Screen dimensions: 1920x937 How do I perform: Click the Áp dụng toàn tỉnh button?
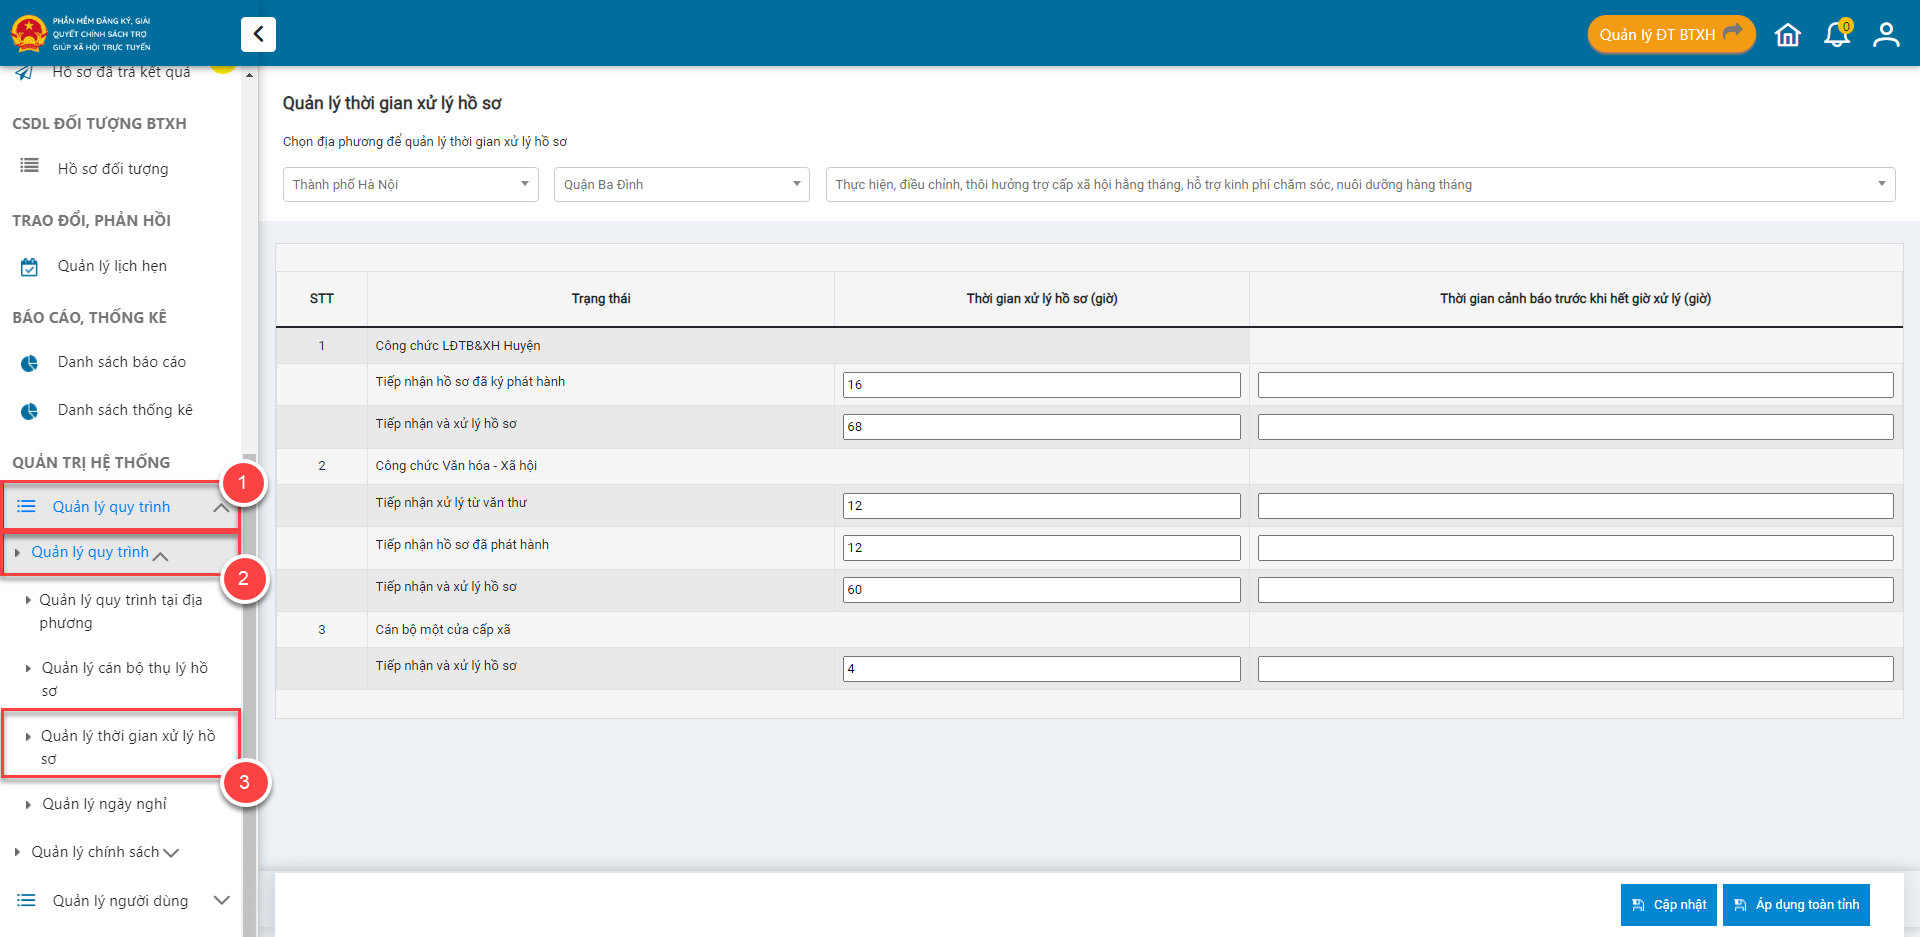pyautogui.click(x=1796, y=905)
